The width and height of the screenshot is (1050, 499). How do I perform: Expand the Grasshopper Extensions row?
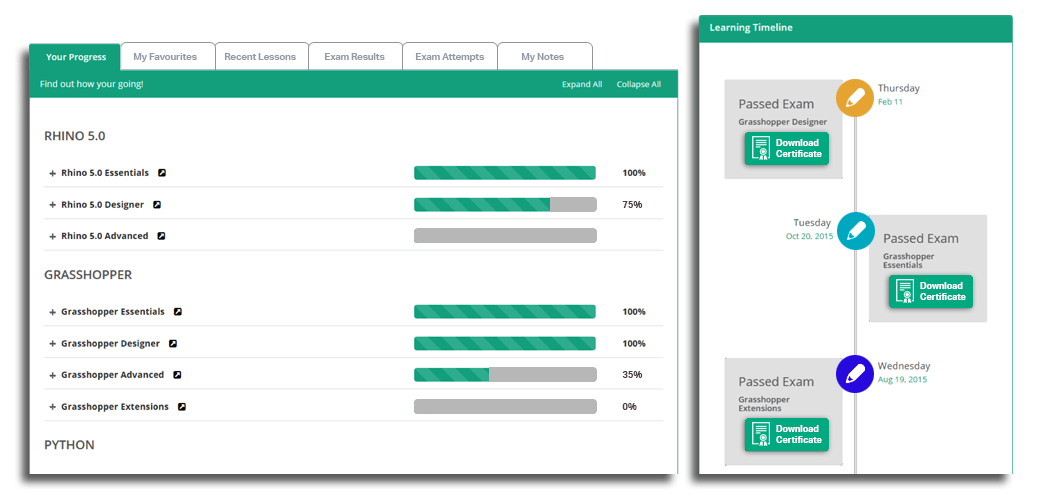click(52, 407)
